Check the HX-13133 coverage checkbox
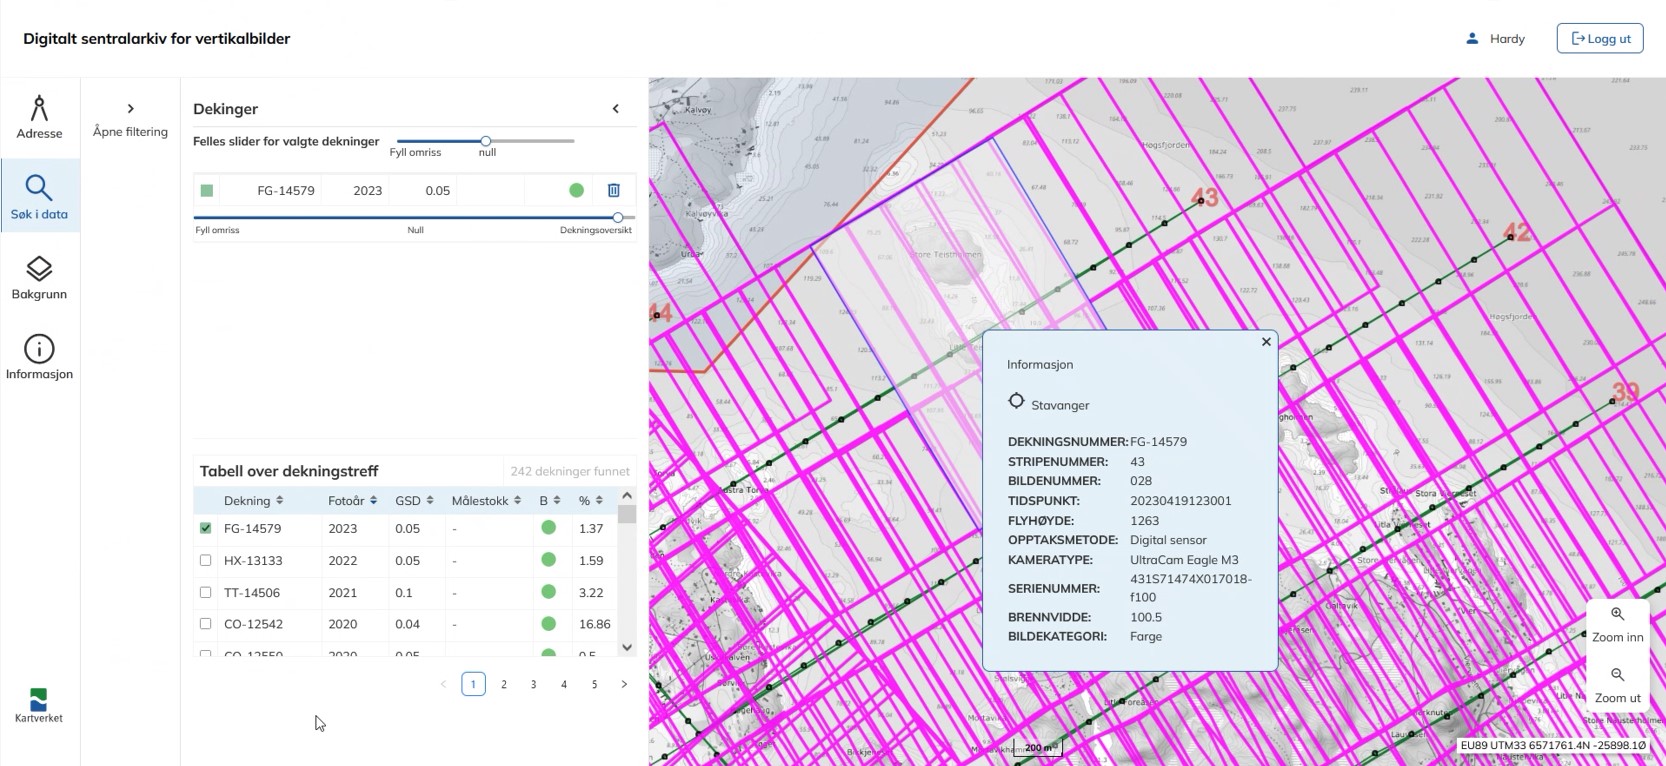The width and height of the screenshot is (1666, 766). click(206, 561)
